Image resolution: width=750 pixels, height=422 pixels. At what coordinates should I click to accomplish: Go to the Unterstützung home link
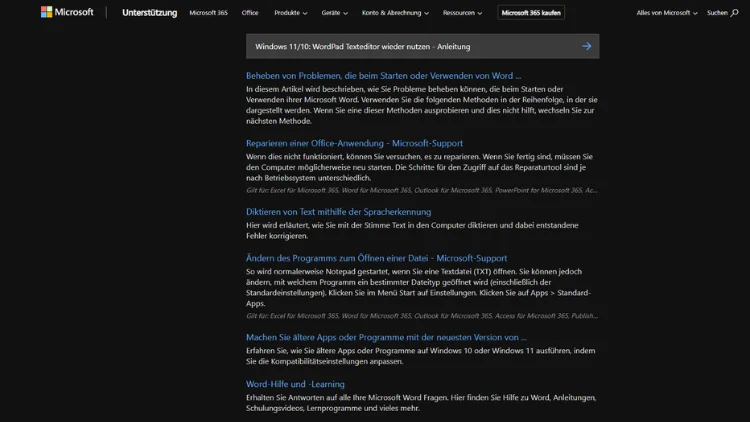tap(149, 13)
